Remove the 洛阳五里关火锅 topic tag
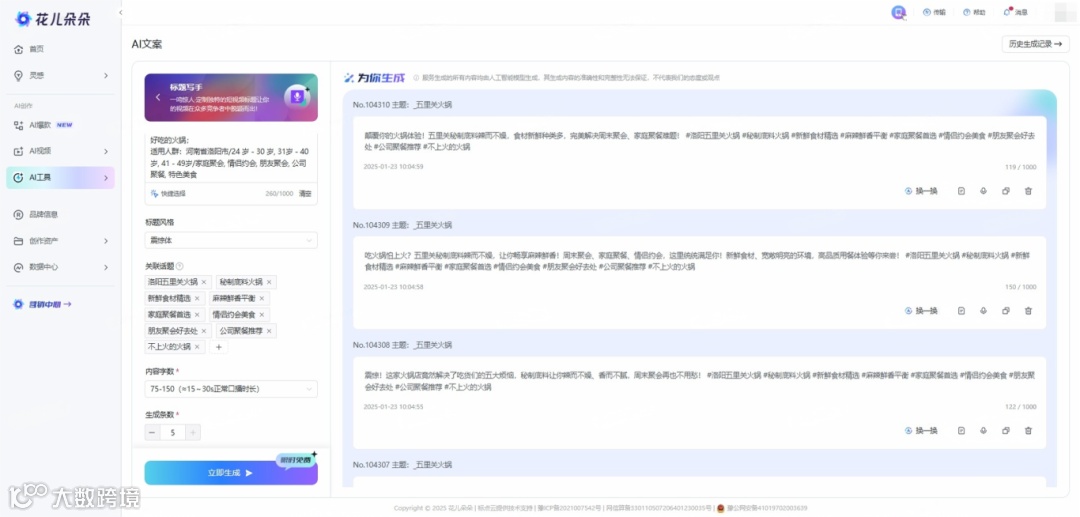 coord(204,282)
